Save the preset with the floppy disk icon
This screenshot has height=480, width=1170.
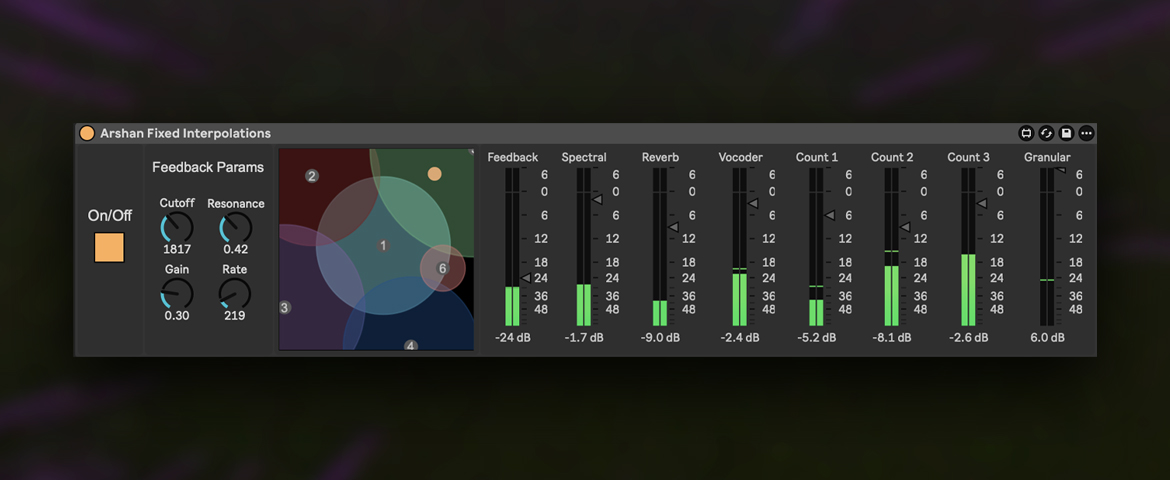(x=1066, y=134)
